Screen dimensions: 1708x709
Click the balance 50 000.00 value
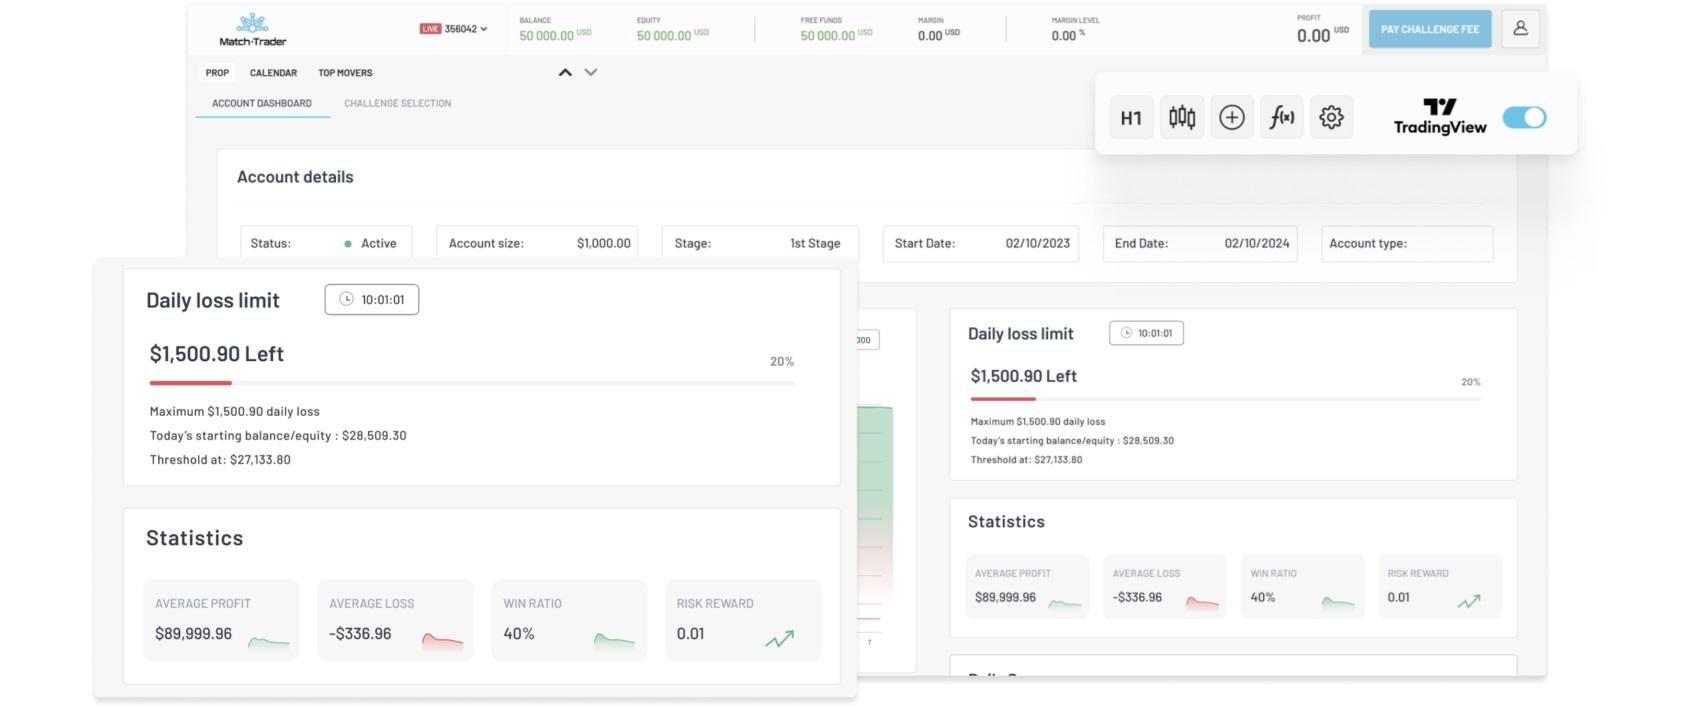pos(546,35)
